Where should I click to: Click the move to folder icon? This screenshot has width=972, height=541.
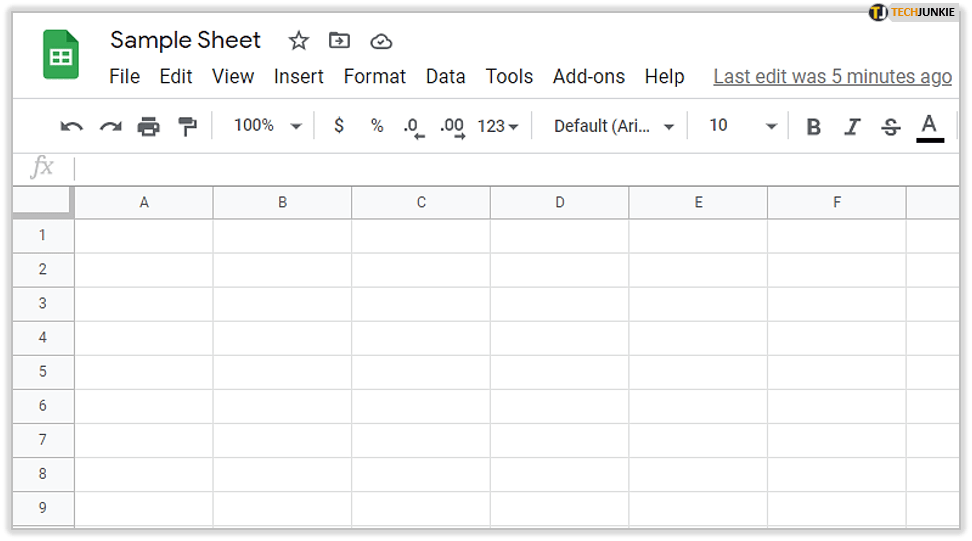[x=340, y=41]
